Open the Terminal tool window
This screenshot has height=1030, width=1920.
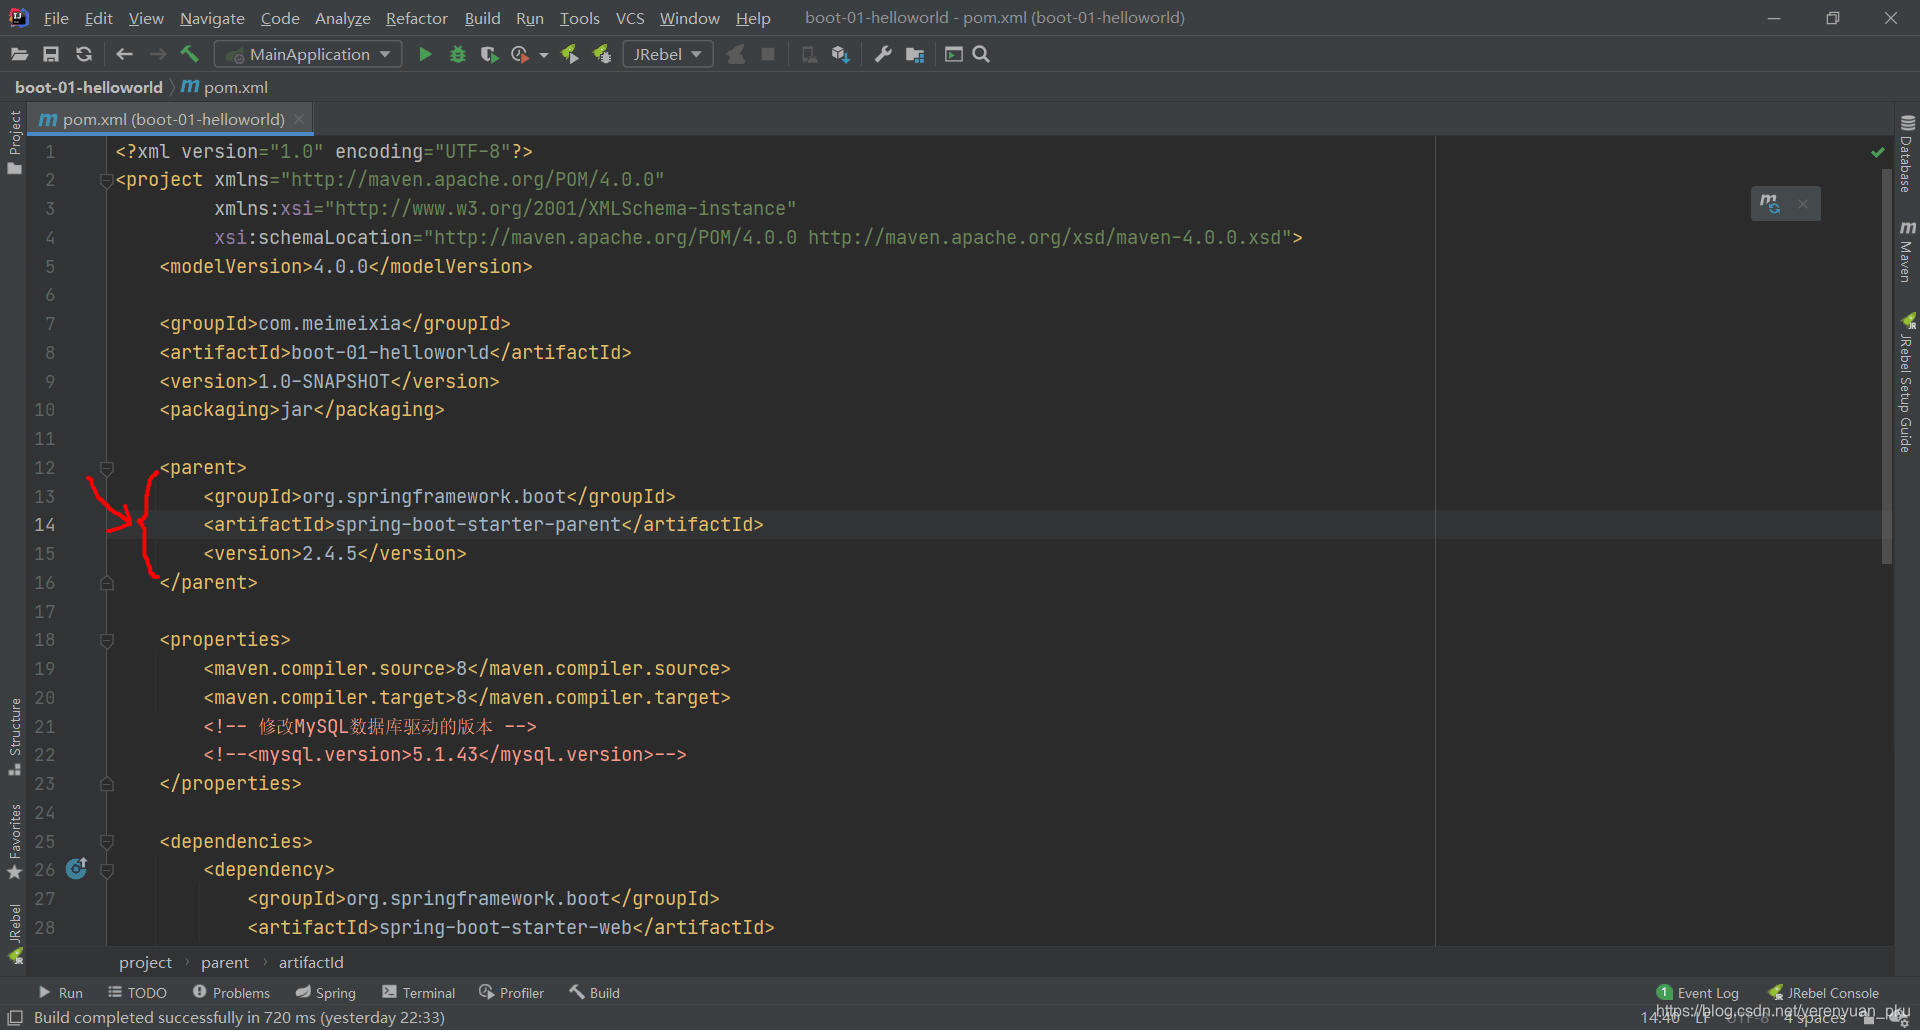pyautogui.click(x=418, y=993)
